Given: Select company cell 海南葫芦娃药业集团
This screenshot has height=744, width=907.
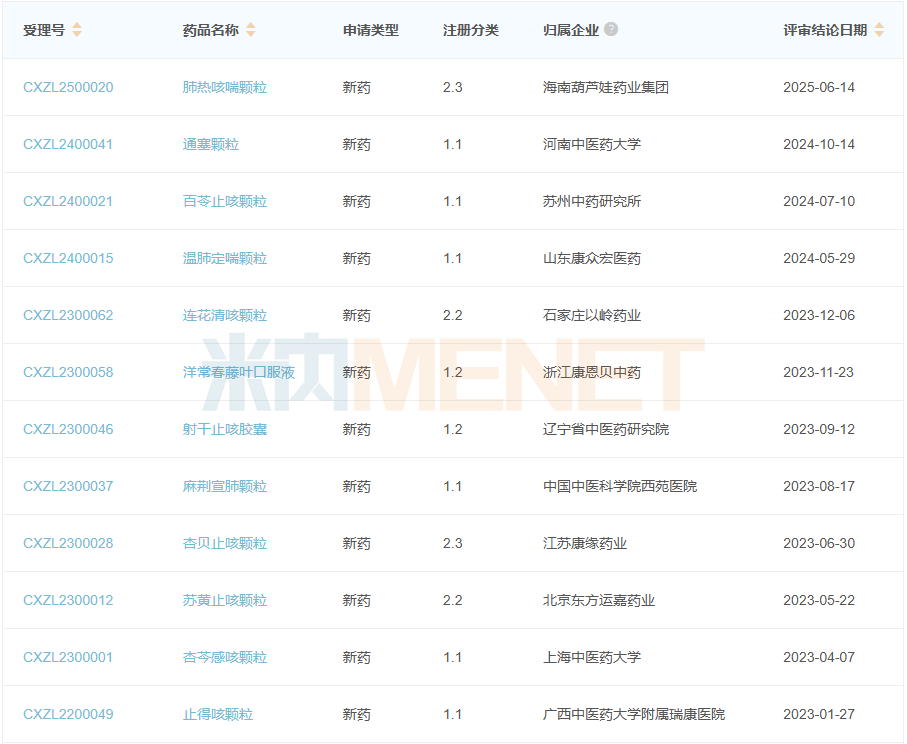Looking at the screenshot, I should tap(606, 87).
